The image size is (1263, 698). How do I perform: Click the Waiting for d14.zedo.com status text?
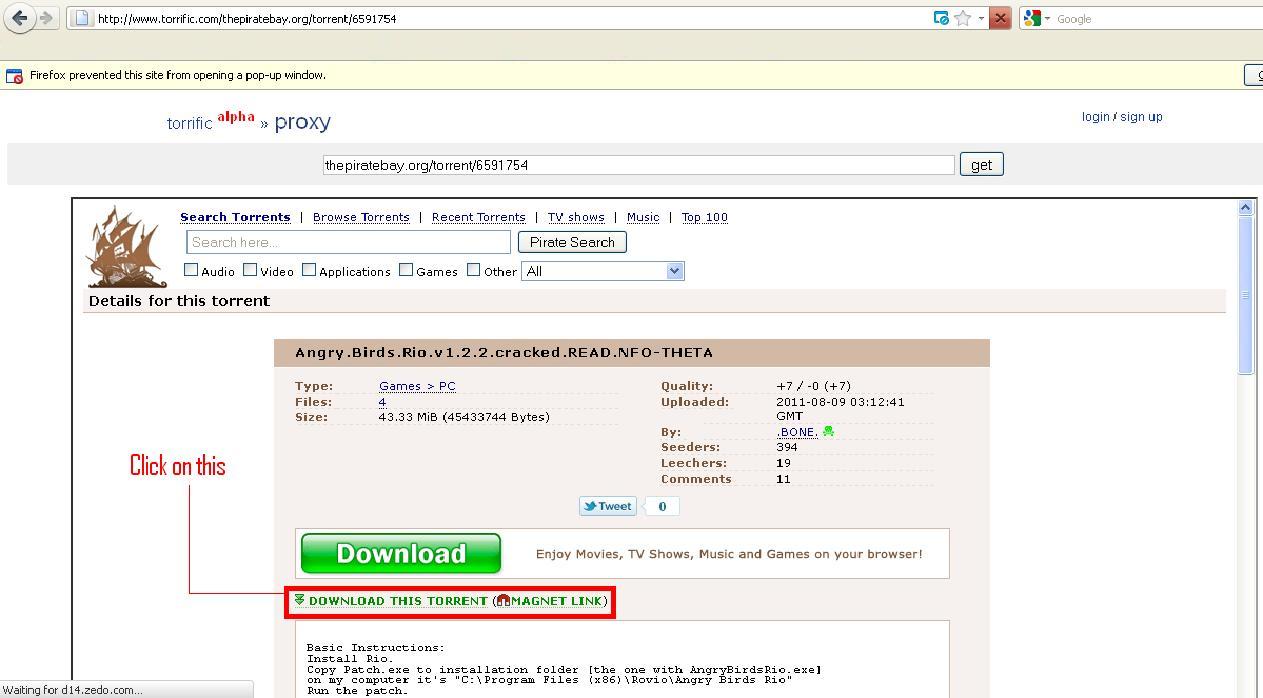73,690
